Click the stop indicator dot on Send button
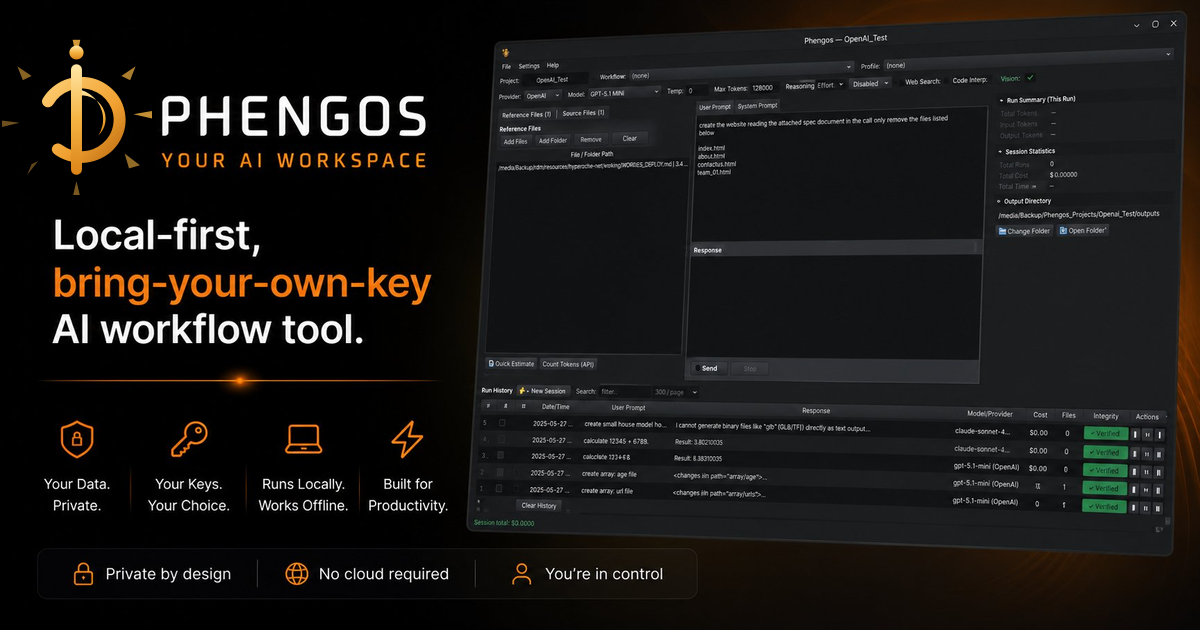The height and width of the screenshot is (630, 1200). tap(697, 368)
